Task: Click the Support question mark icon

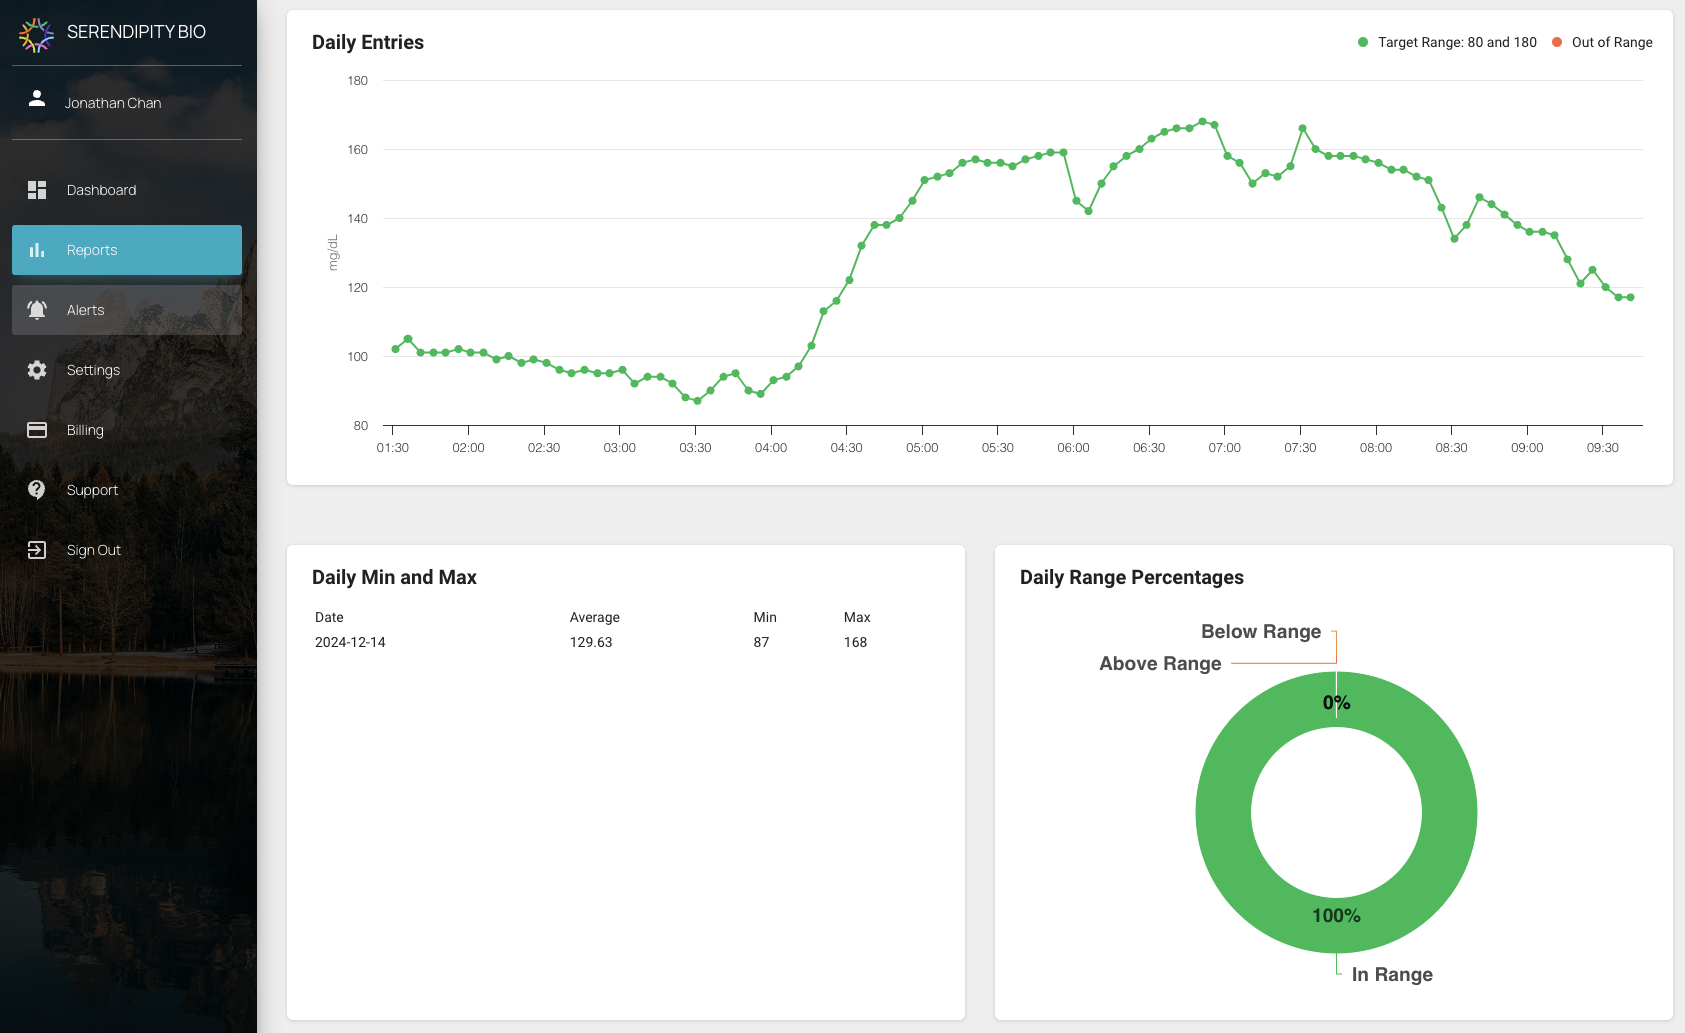Action: pos(37,490)
